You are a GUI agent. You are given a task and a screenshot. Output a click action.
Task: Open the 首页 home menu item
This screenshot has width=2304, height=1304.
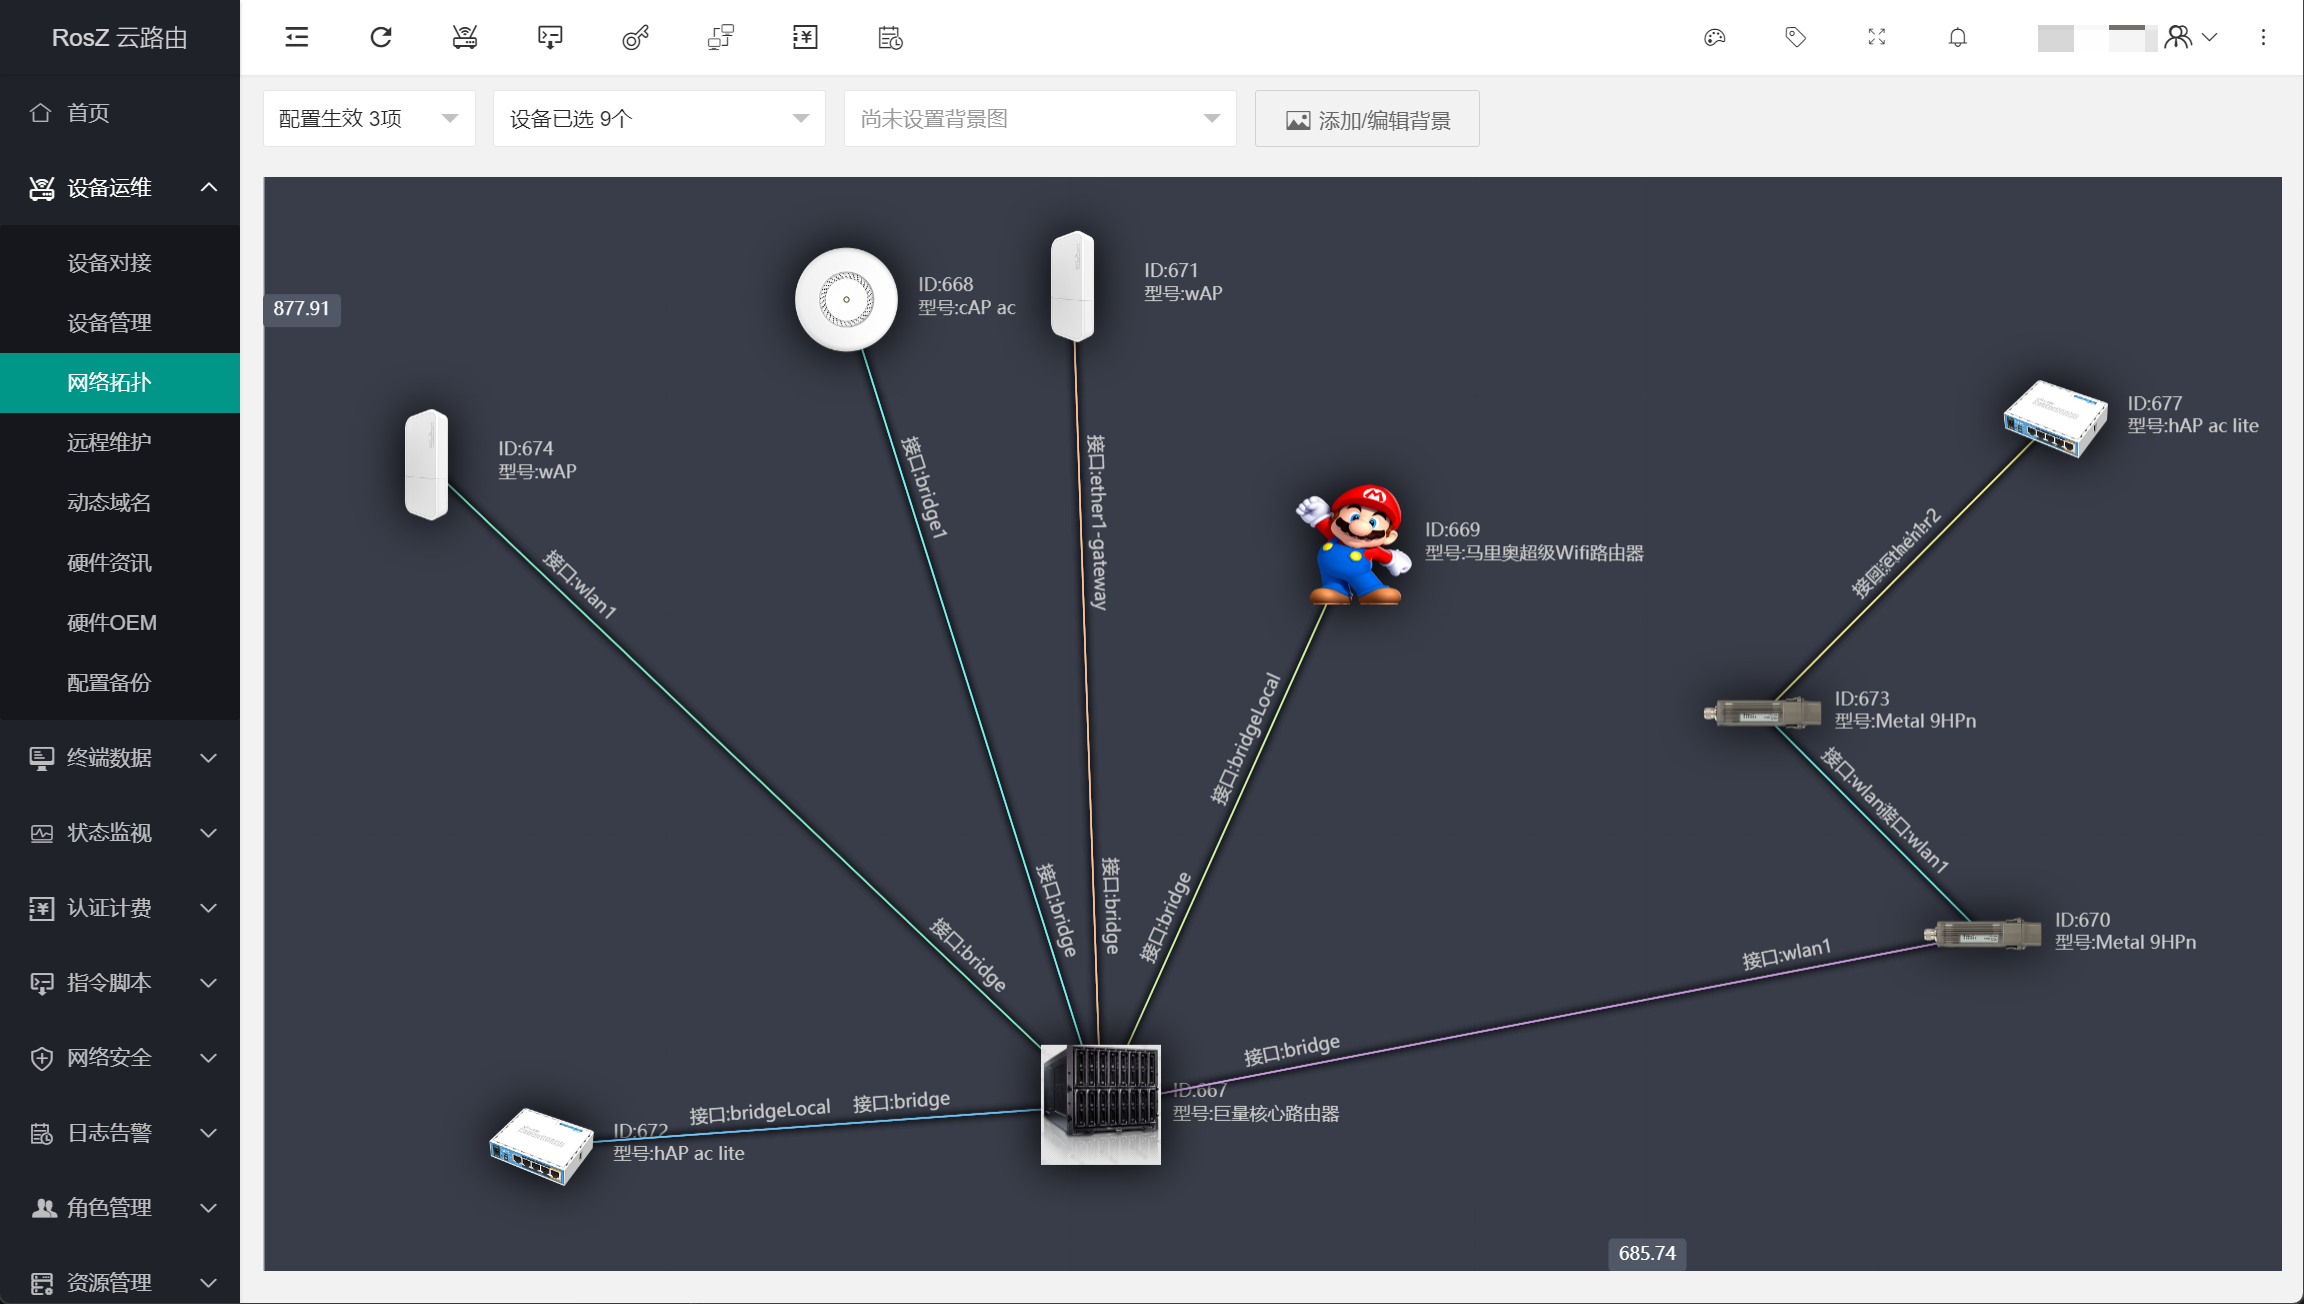pos(88,113)
